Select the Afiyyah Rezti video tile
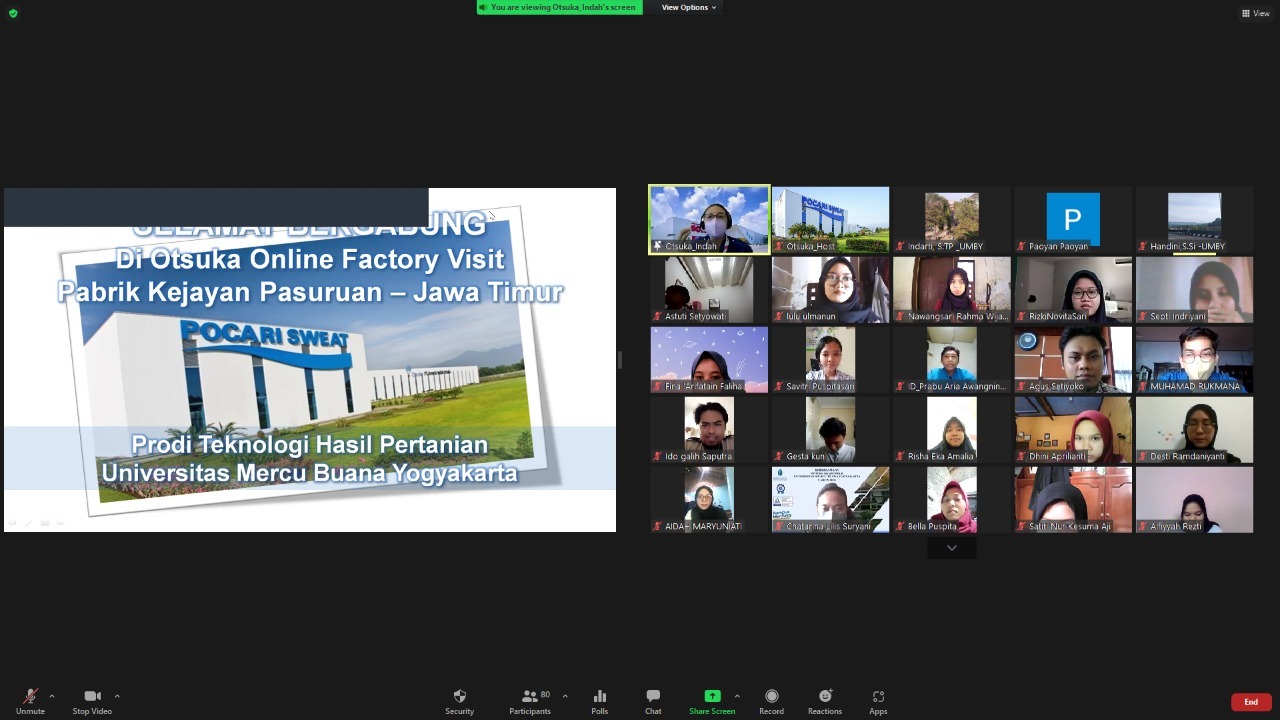The image size is (1280, 720). [x=1194, y=500]
